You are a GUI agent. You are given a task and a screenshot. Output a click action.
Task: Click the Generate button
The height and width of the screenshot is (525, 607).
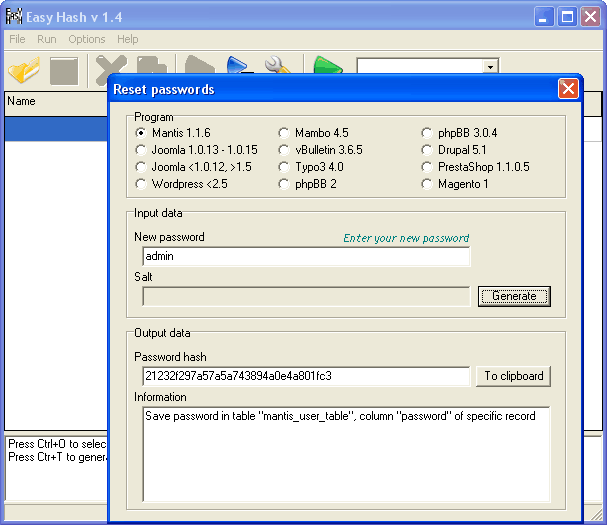coord(514,297)
